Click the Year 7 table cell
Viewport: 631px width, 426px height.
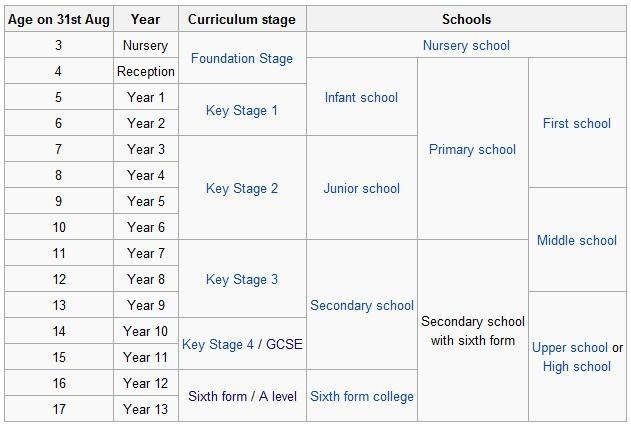(146, 253)
